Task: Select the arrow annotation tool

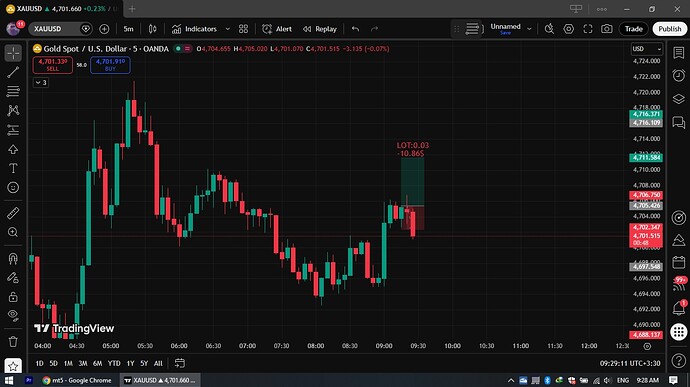Action: pyautogui.click(x=13, y=149)
